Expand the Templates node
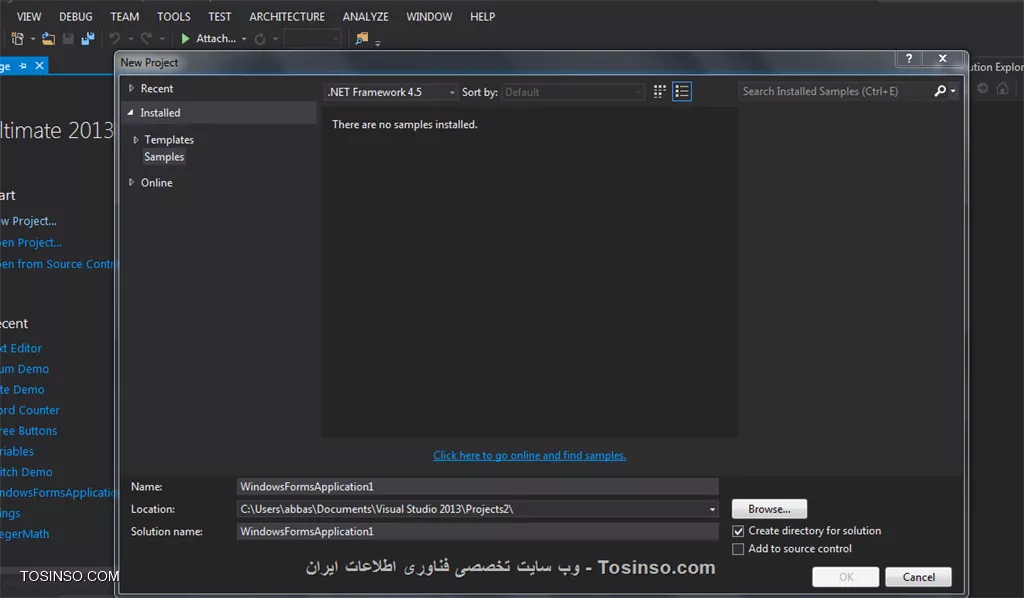 coord(136,140)
